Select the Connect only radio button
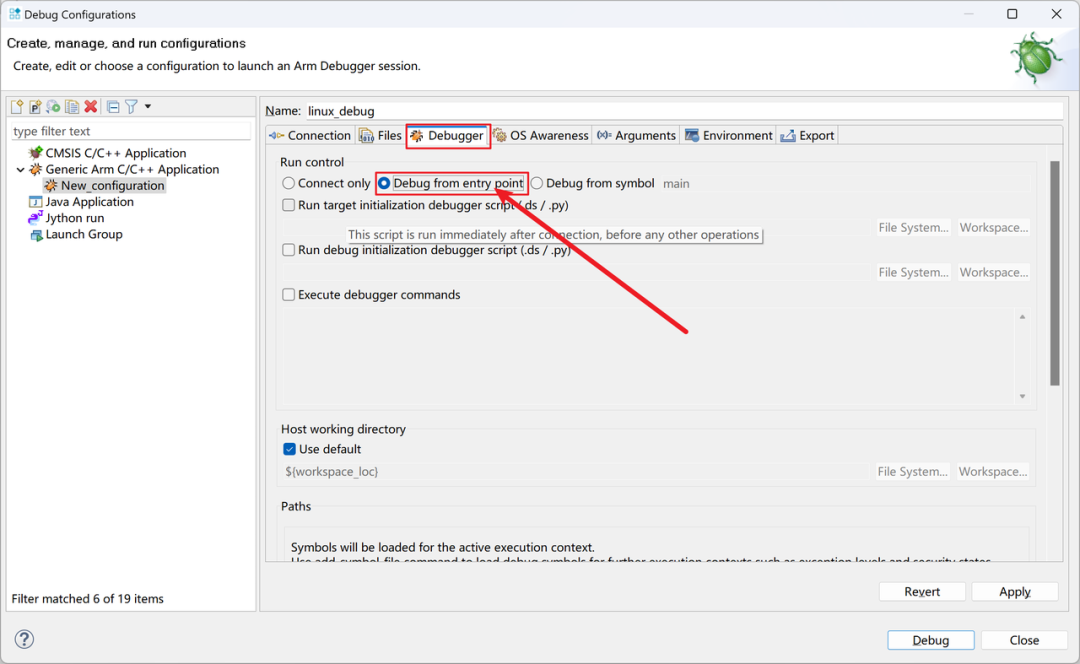1080x664 pixels. 289,184
